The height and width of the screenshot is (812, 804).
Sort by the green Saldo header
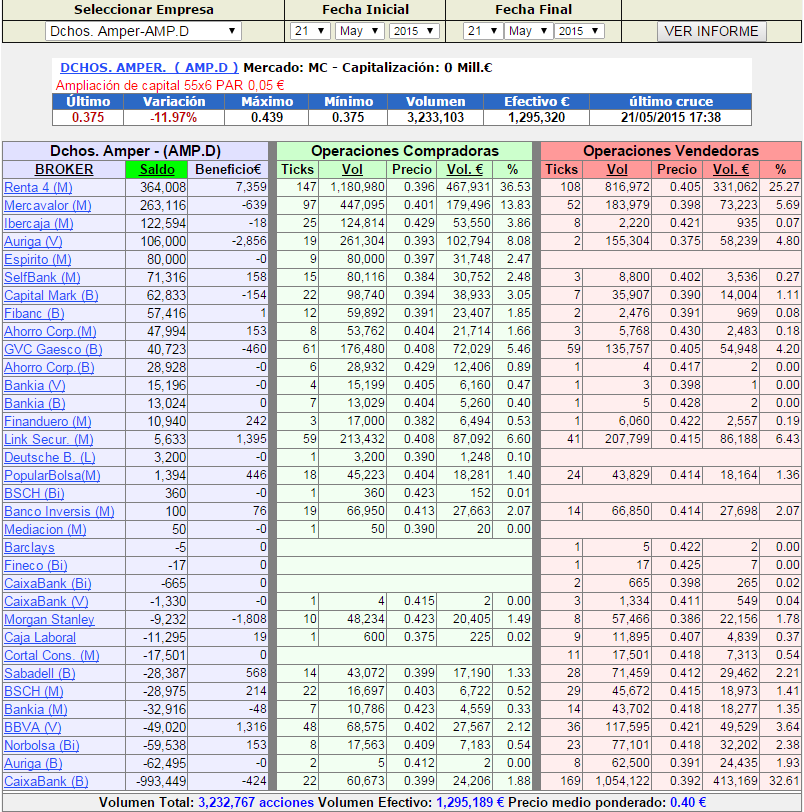(x=157, y=169)
